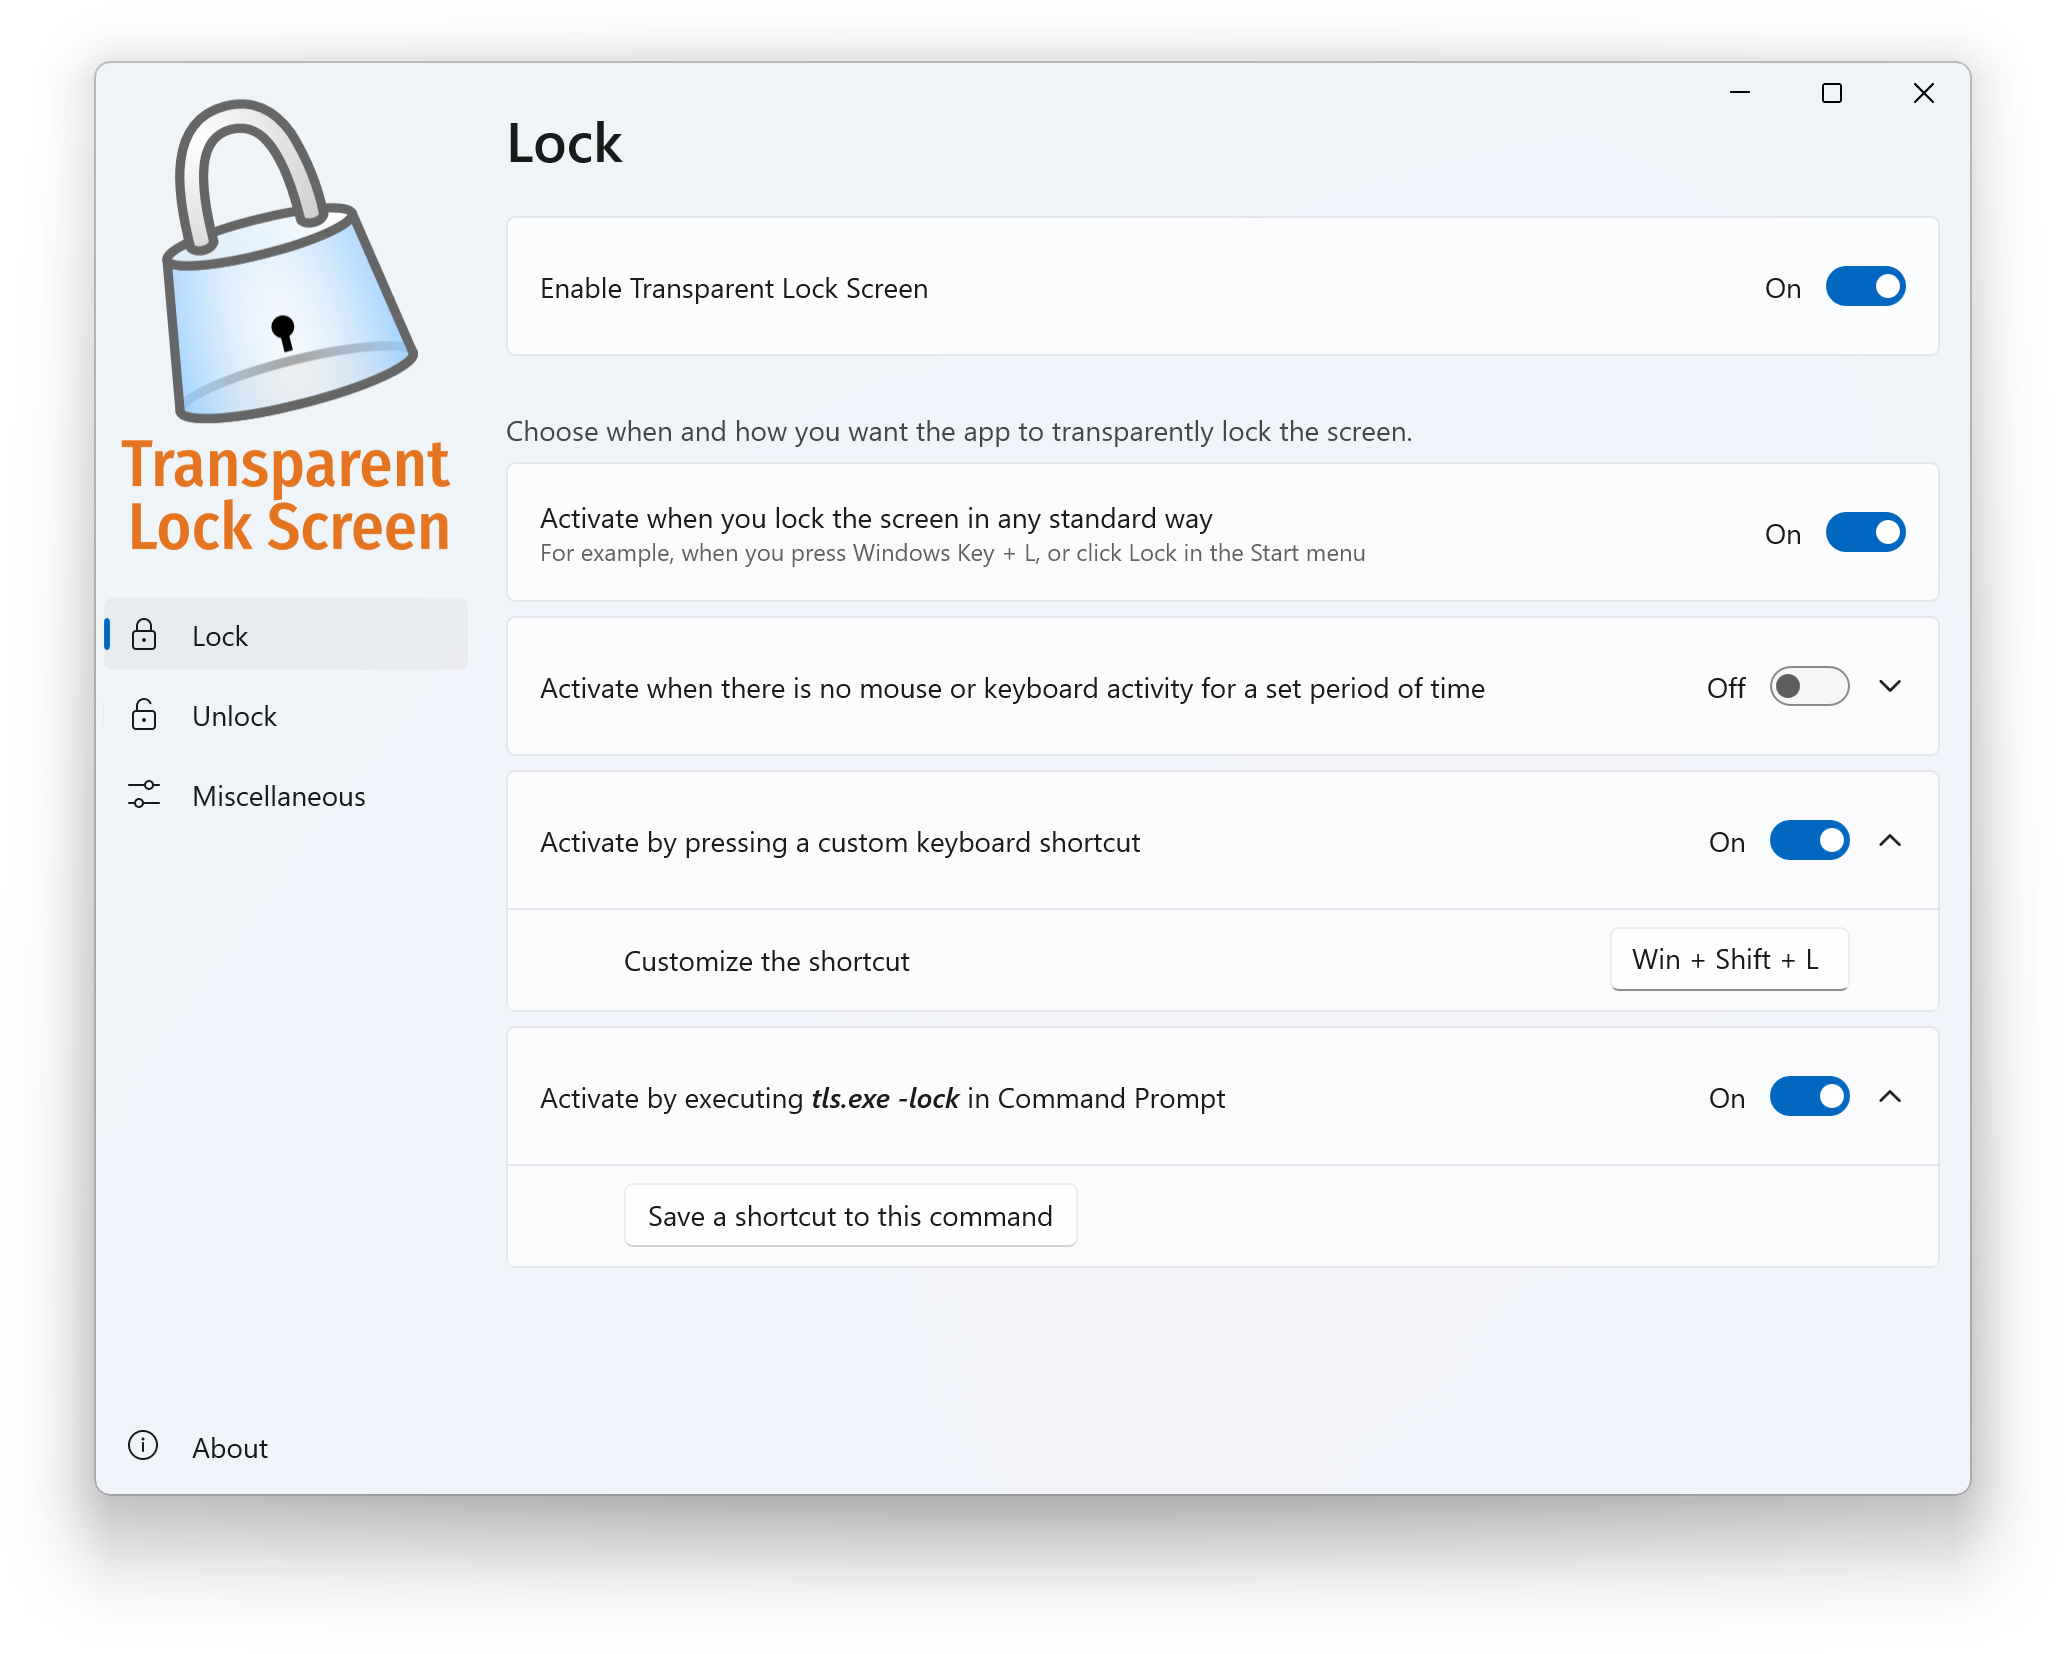Click the Win + Shift + L shortcut button

click(1729, 959)
